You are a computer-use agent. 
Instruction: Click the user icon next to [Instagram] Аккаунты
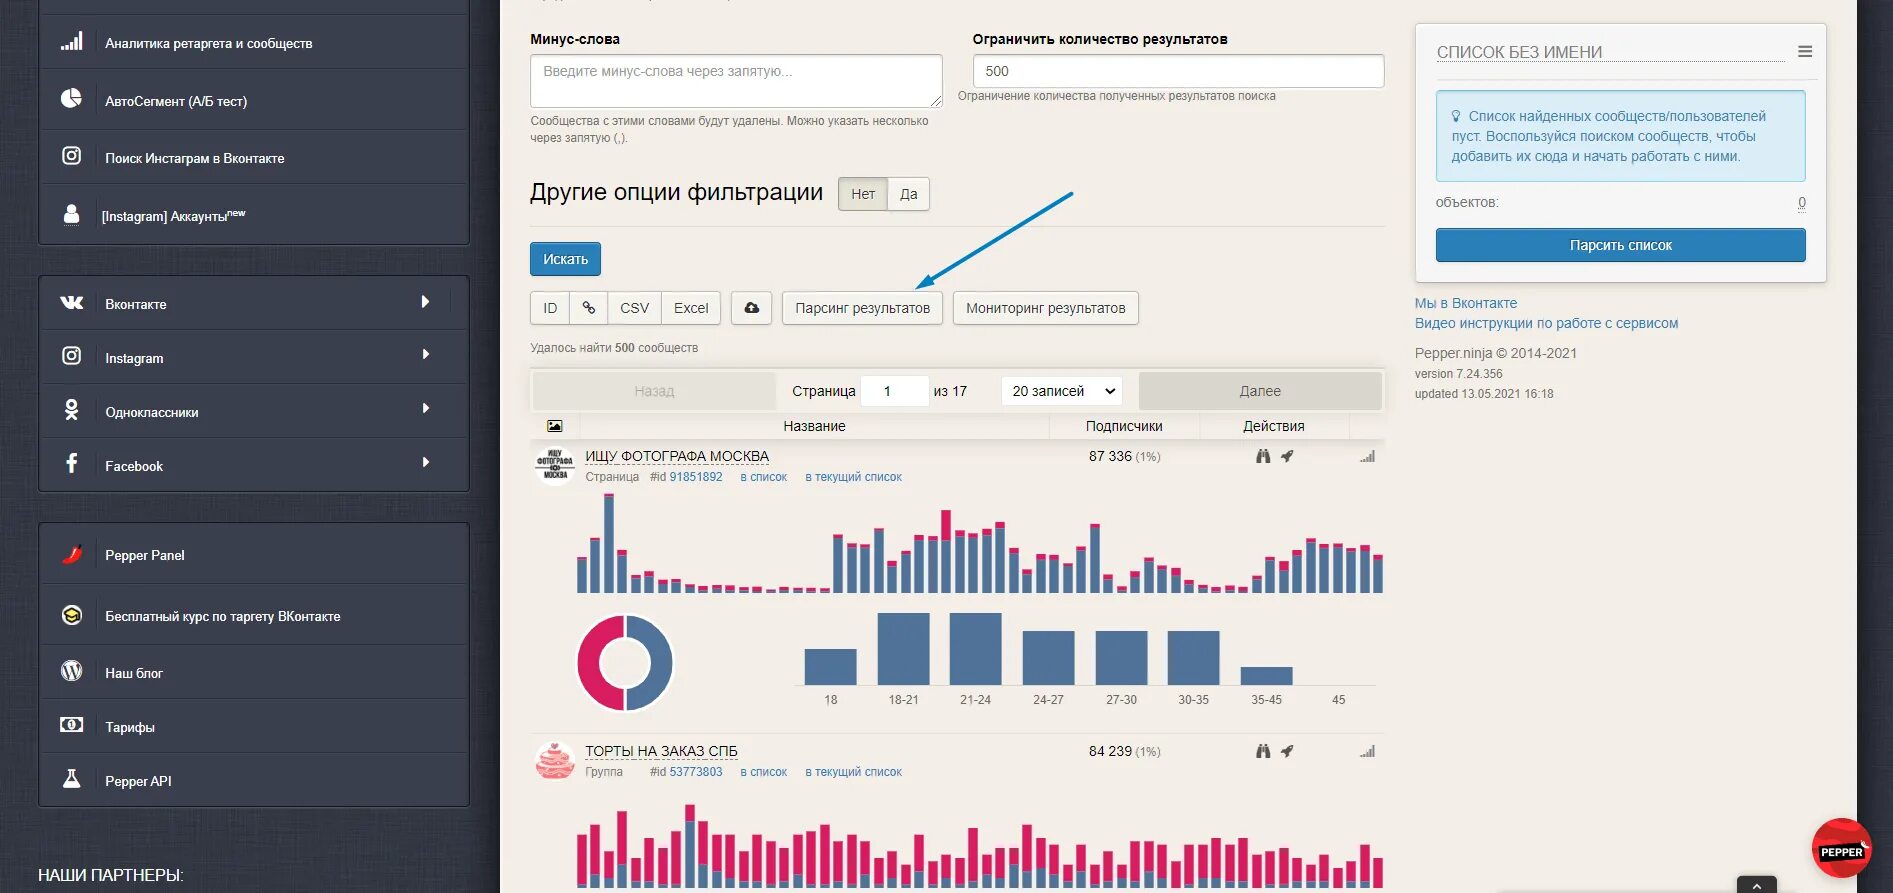71,214
